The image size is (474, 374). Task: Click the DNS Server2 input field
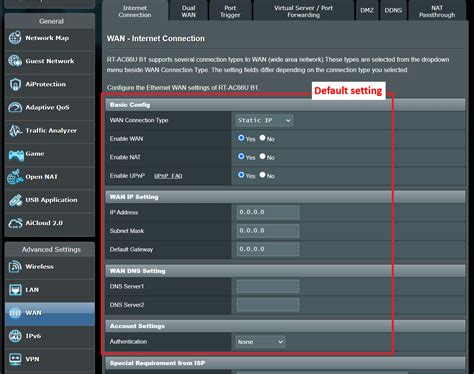(x=268, y=305)
